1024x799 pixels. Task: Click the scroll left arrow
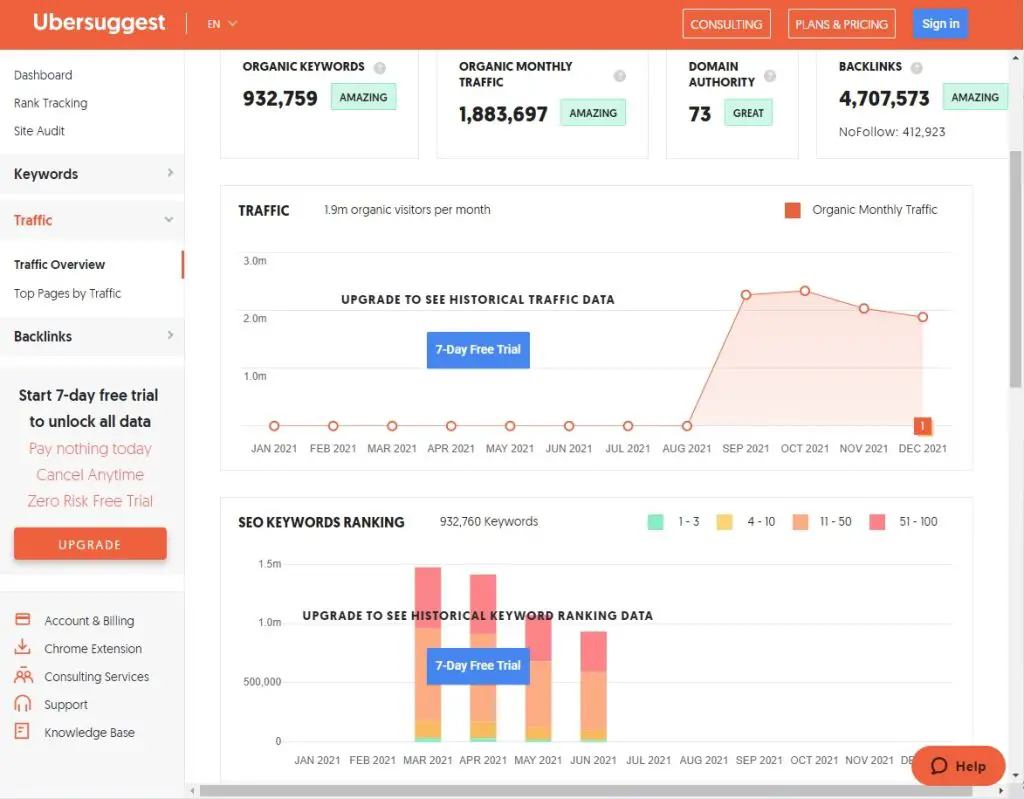pyautogui.click(x=192, y=791)
